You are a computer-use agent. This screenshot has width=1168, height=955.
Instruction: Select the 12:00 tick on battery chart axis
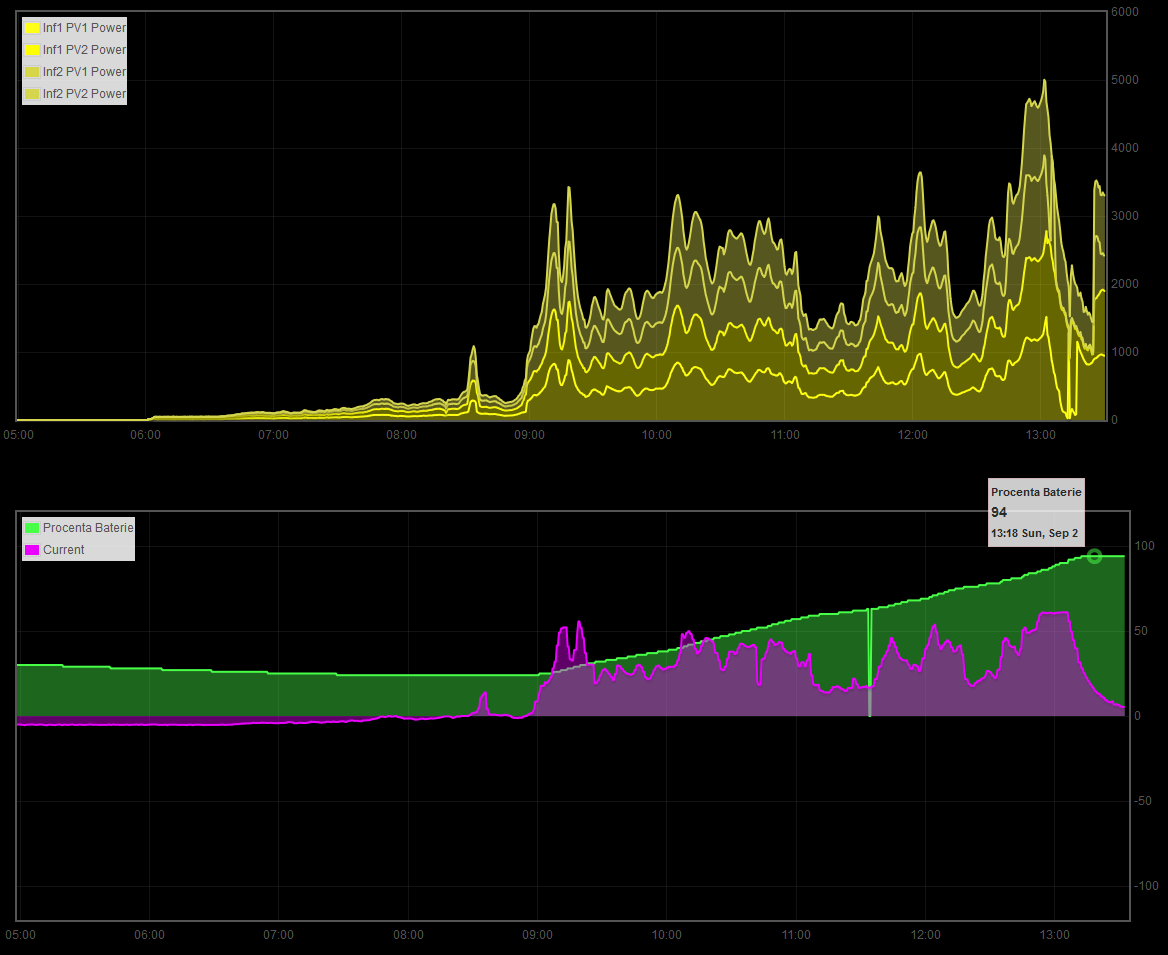tap(925, 935)
